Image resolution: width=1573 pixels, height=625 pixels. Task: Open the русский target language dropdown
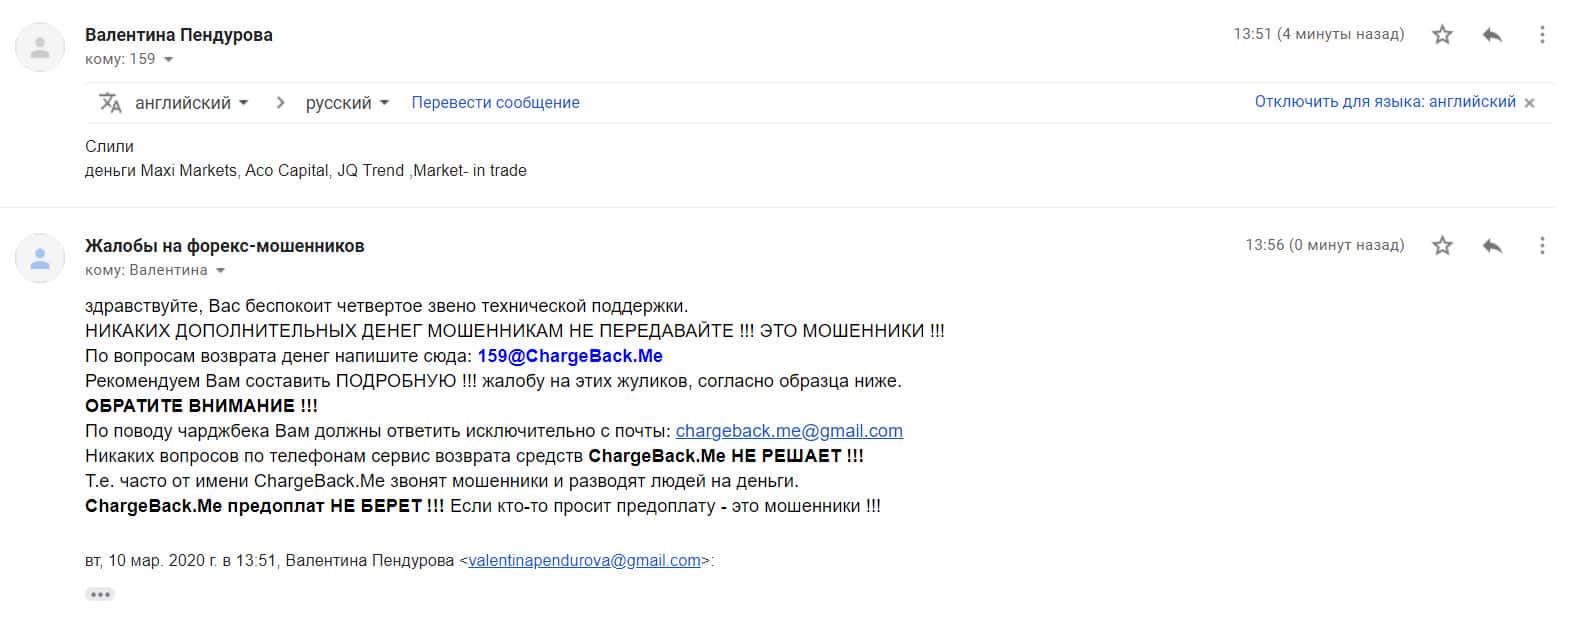tap(347, 103)
